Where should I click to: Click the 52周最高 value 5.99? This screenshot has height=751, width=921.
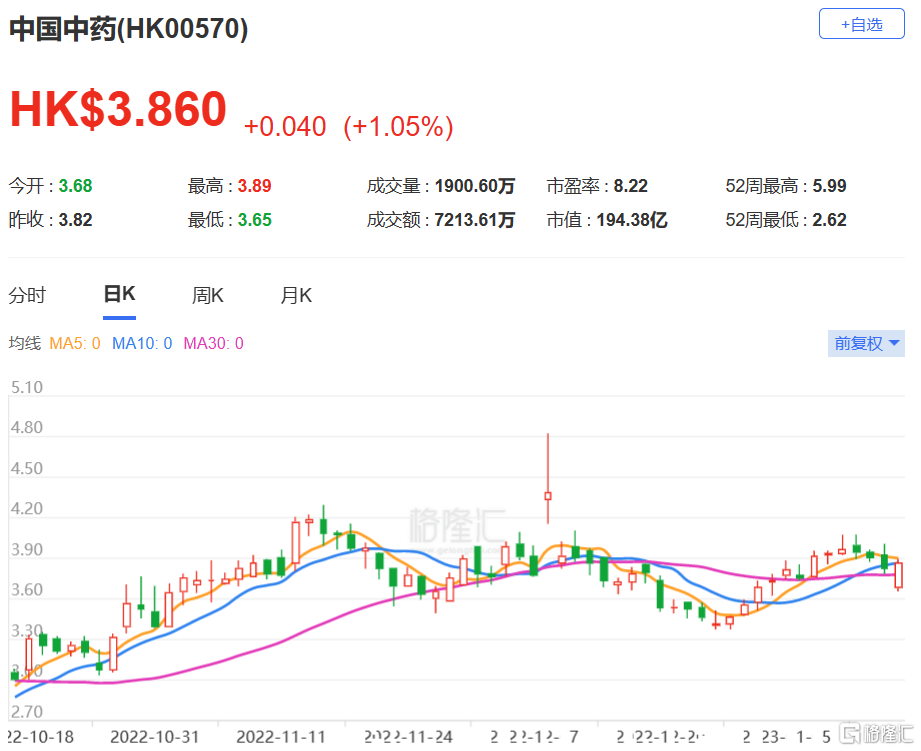click(829, 186)
